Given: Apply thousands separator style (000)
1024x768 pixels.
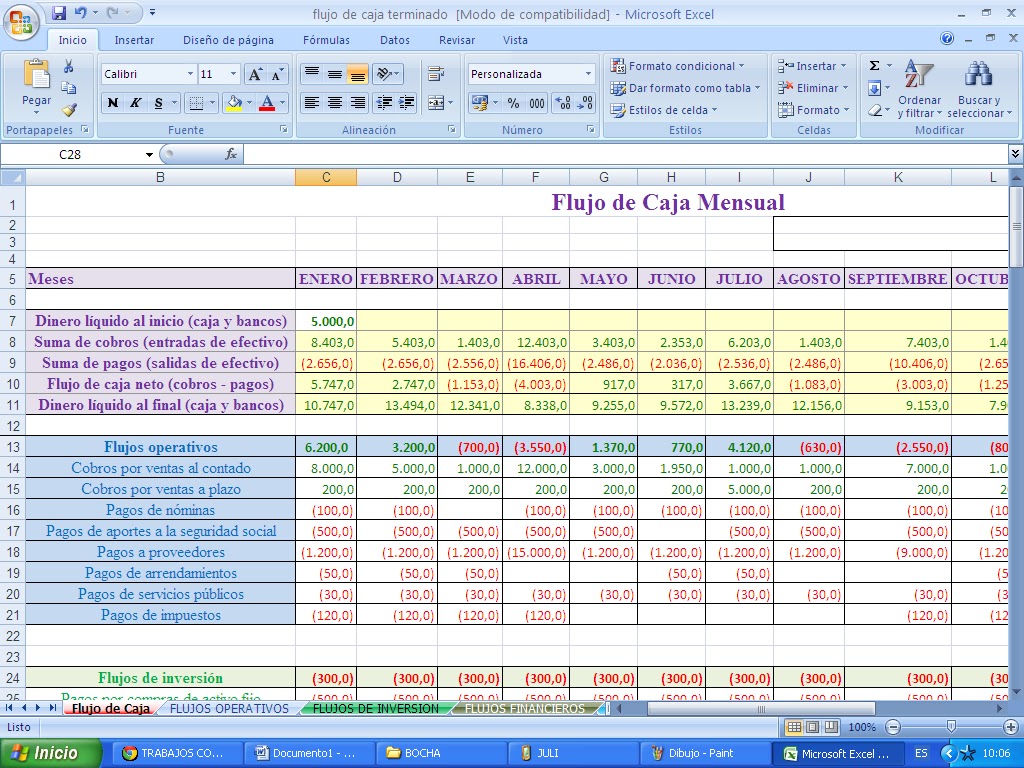Looking at the screenshot, I should click(537, 103).
